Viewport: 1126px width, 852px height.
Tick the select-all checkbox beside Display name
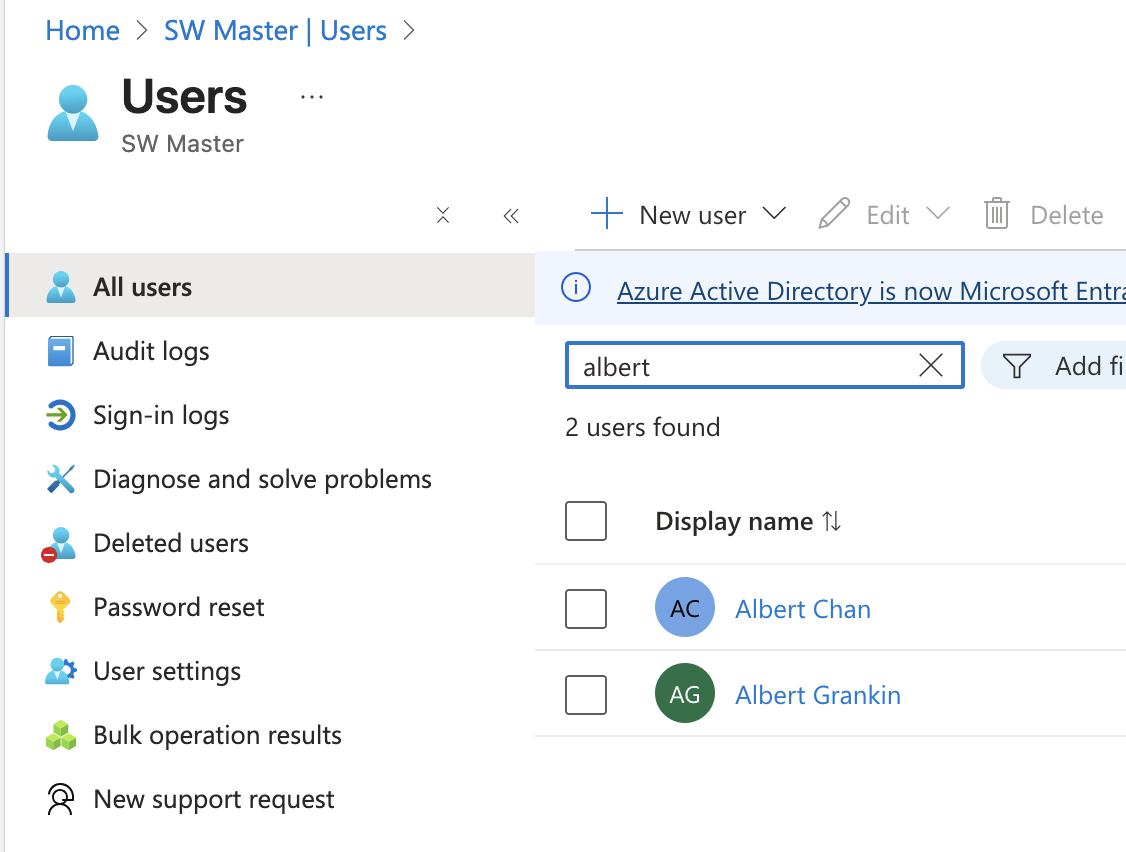[586, 521]
